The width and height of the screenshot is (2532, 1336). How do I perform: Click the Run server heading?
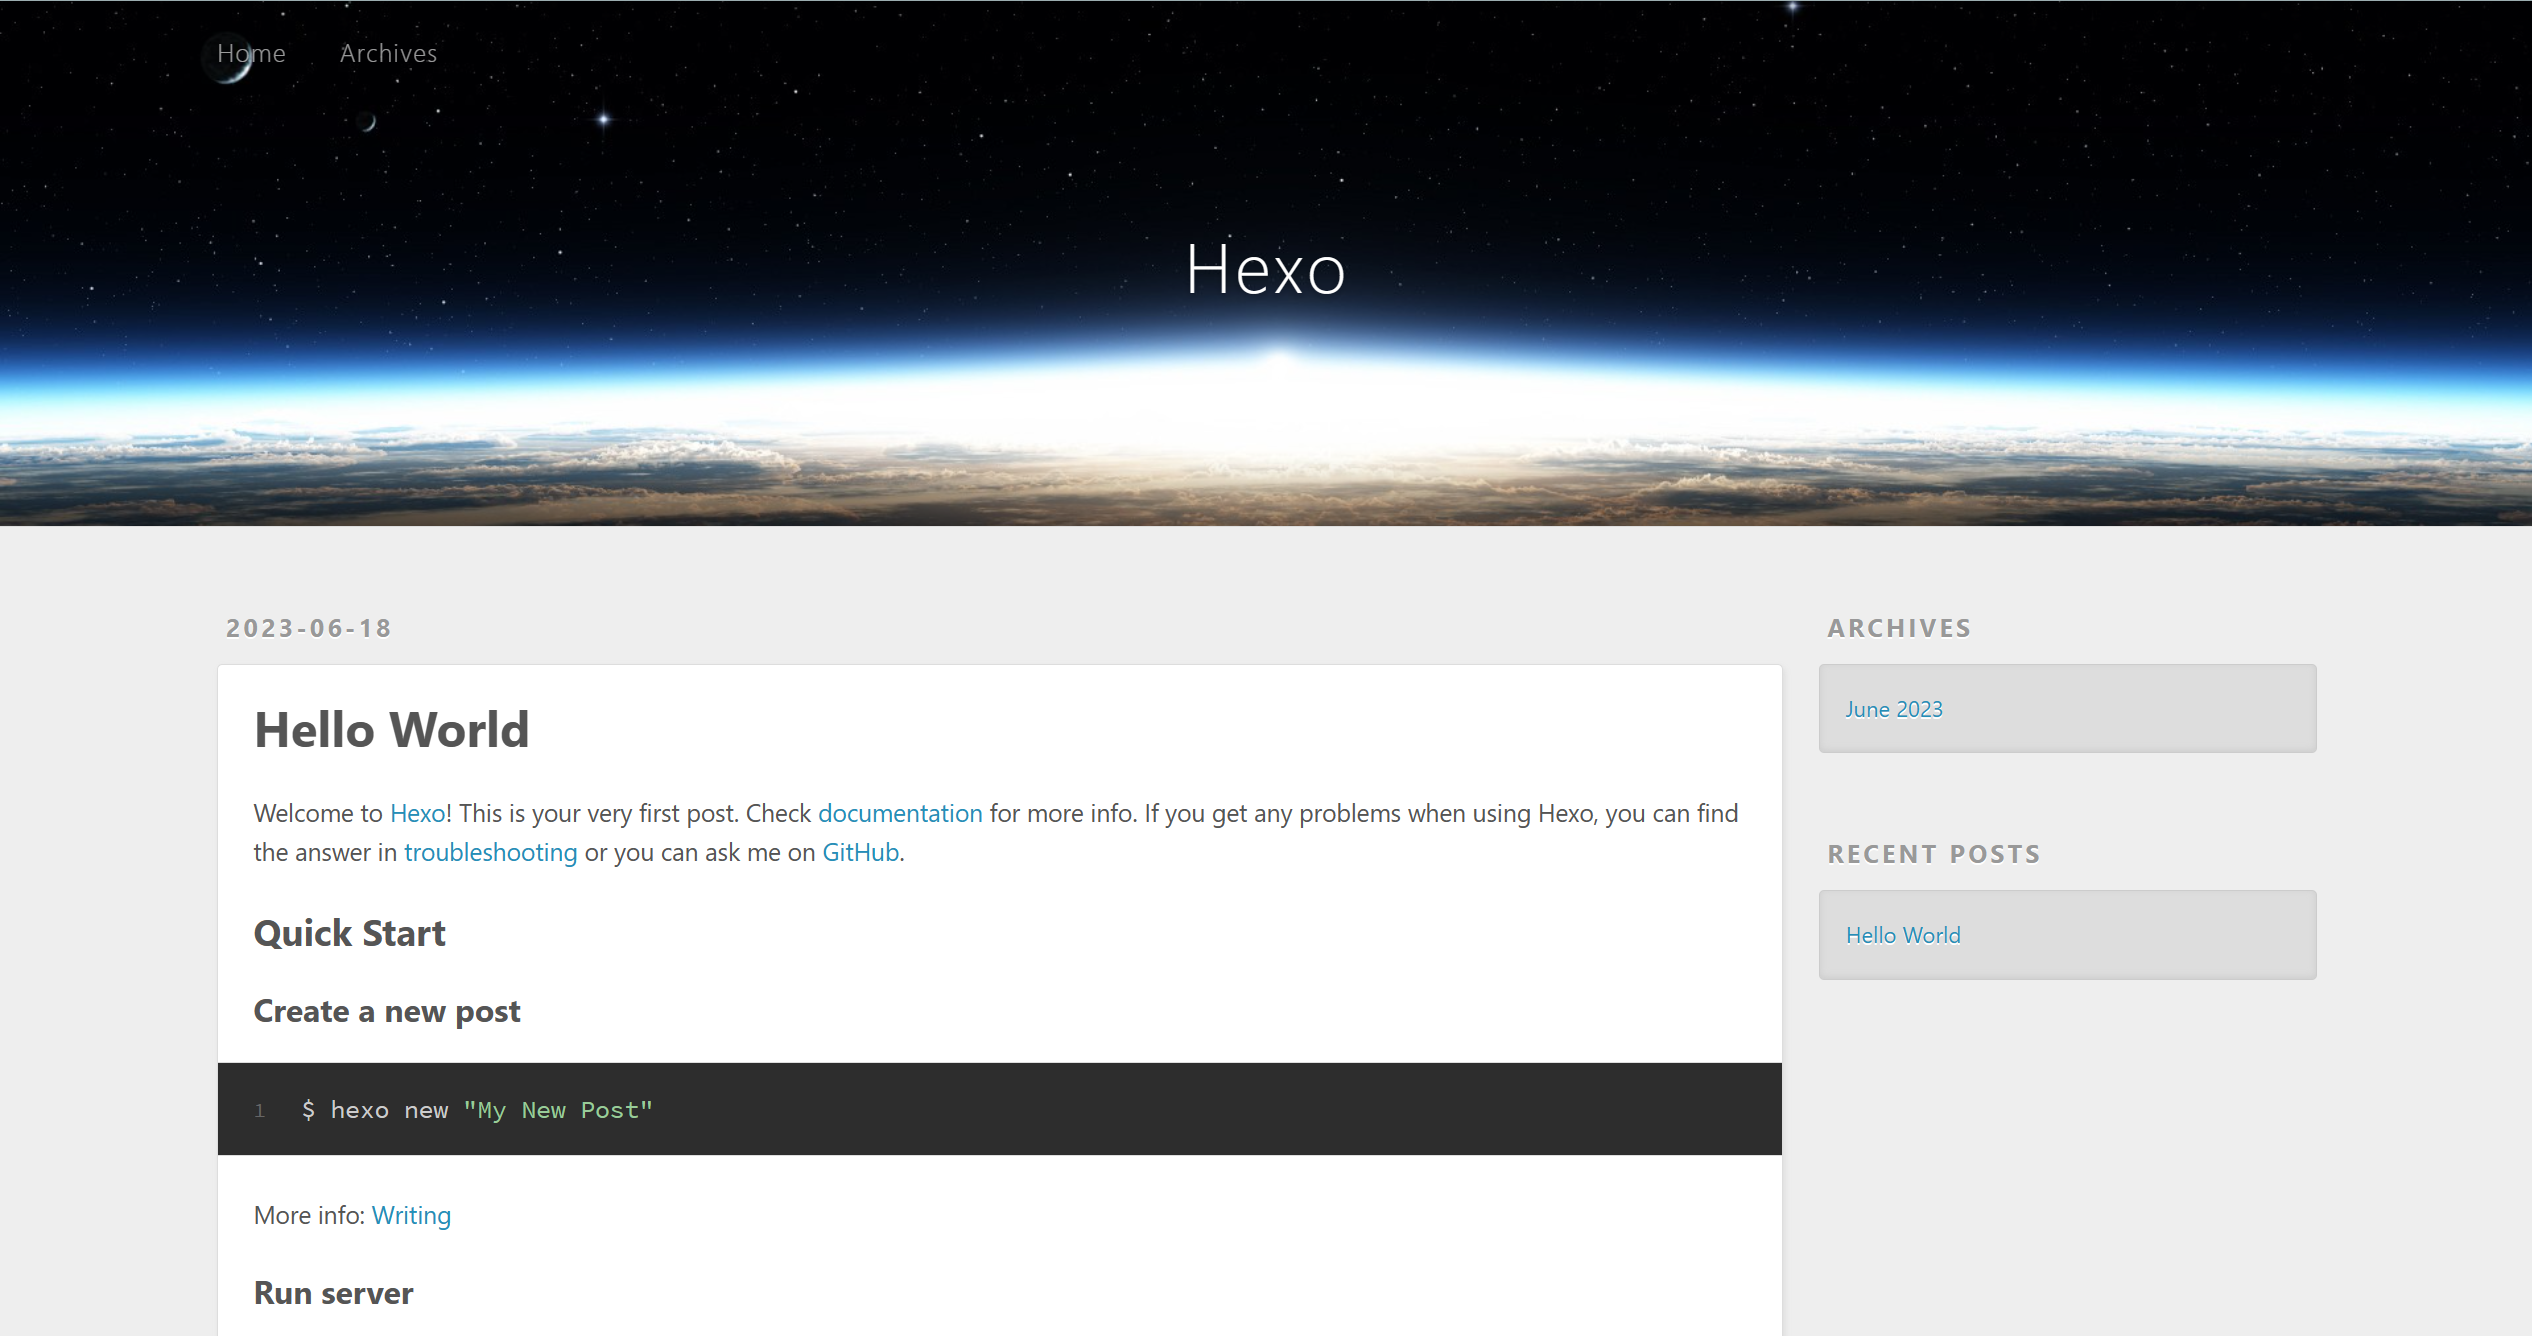tap(333, 1293)
